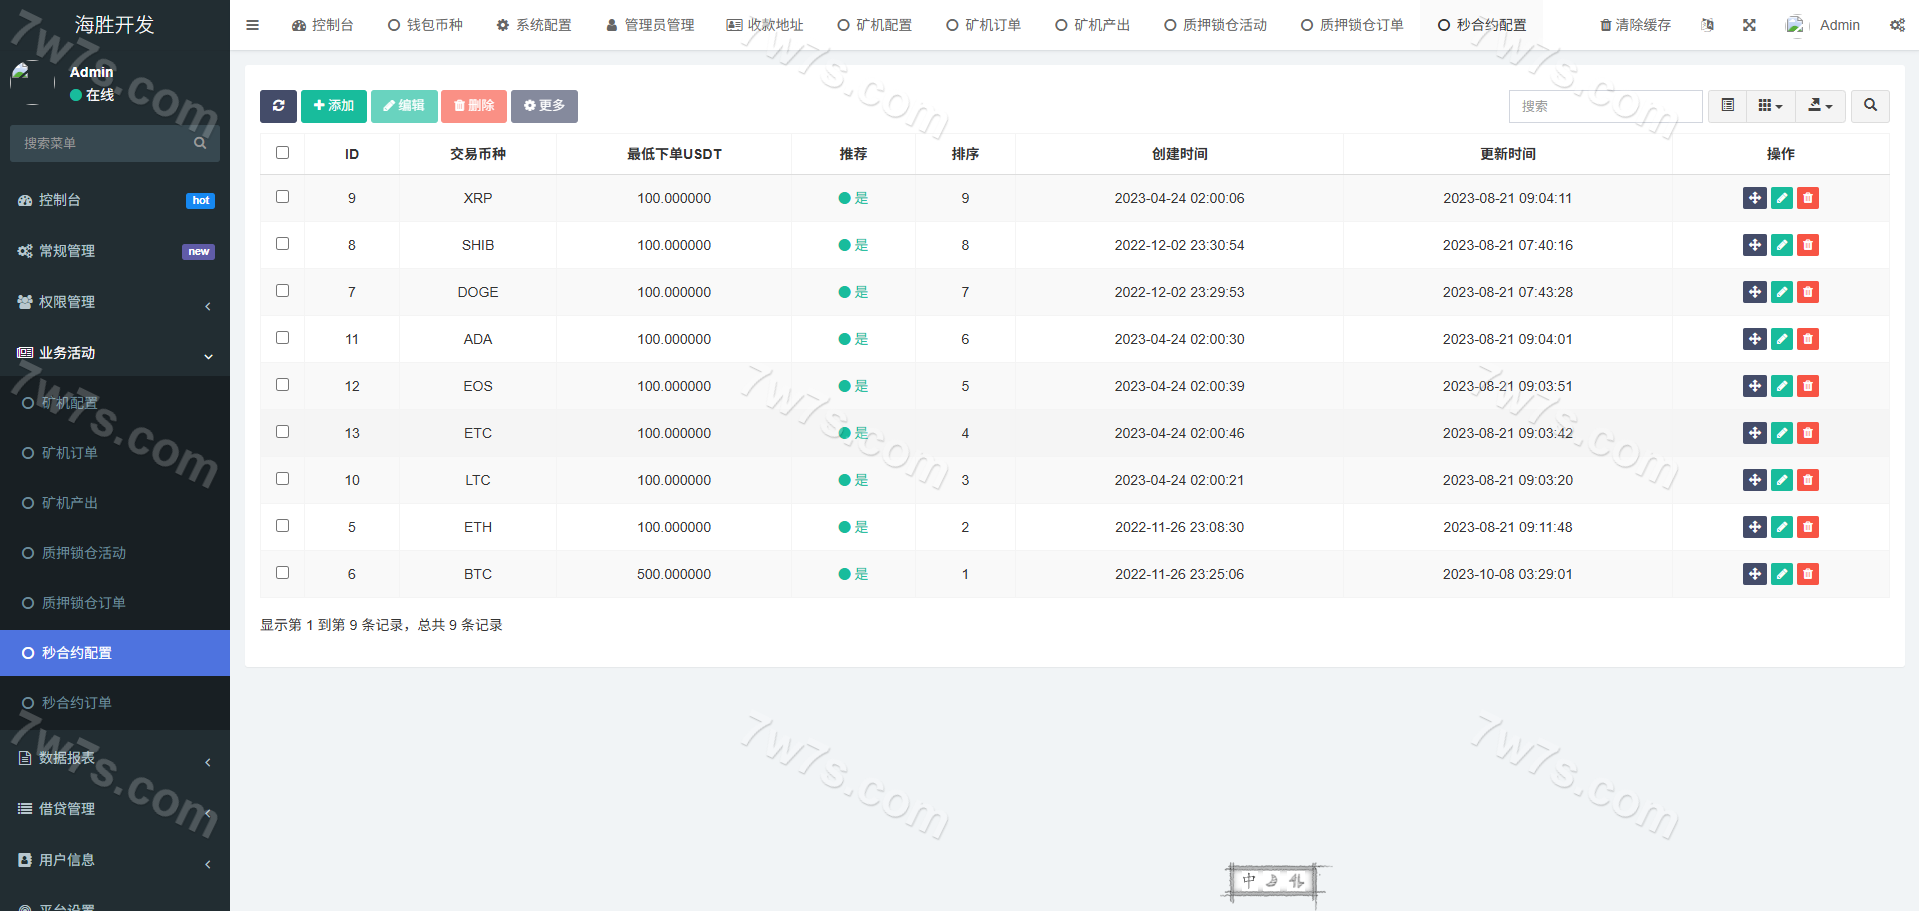
Task: Toggle fullscreen mode icon in header
Action: [x=1749, y=25]
